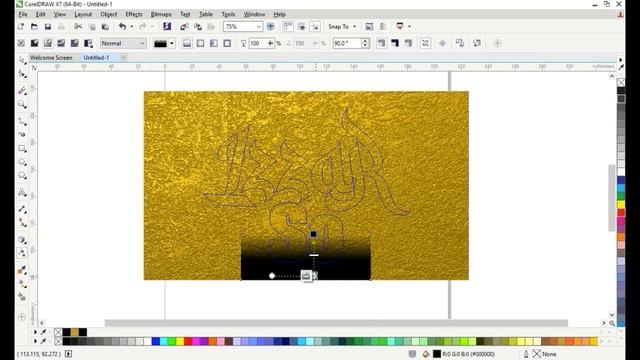Click the Open file icon
The width and height of the screenshot is (640, 360).
tap(34, 27)
